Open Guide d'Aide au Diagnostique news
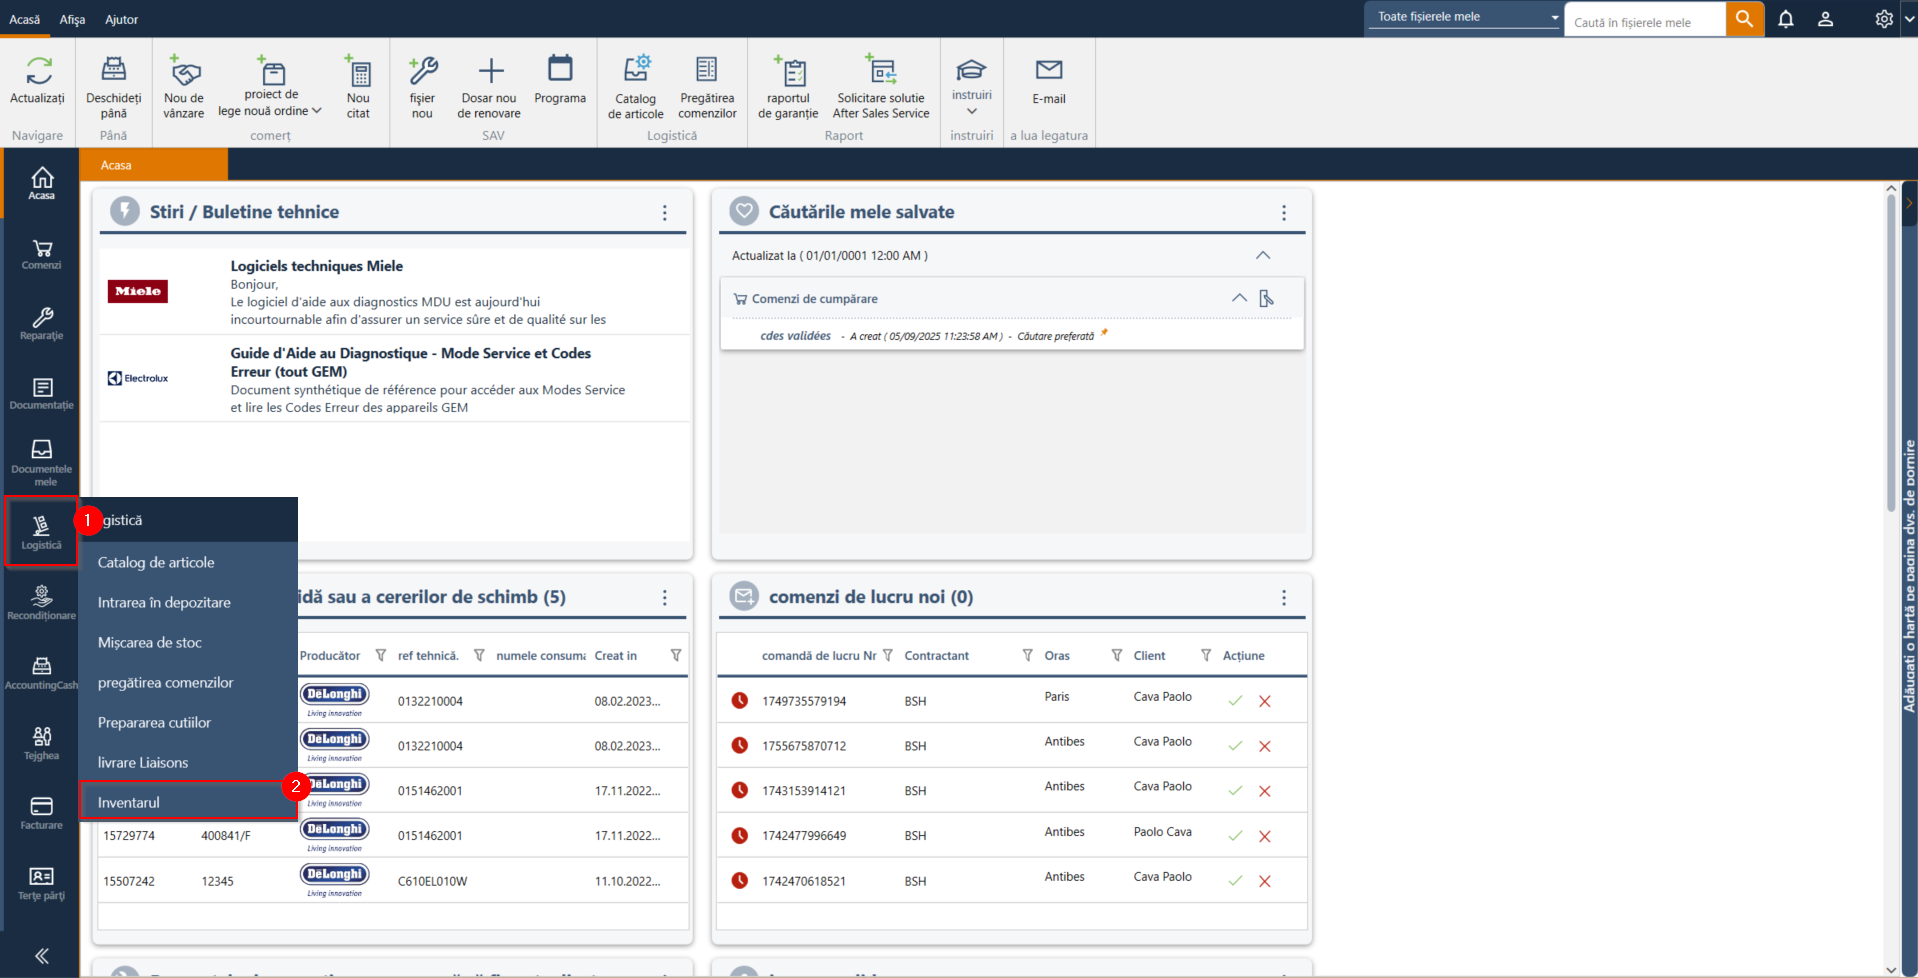The width and height of the screenshot is (1918, 978). click(411, 362)
